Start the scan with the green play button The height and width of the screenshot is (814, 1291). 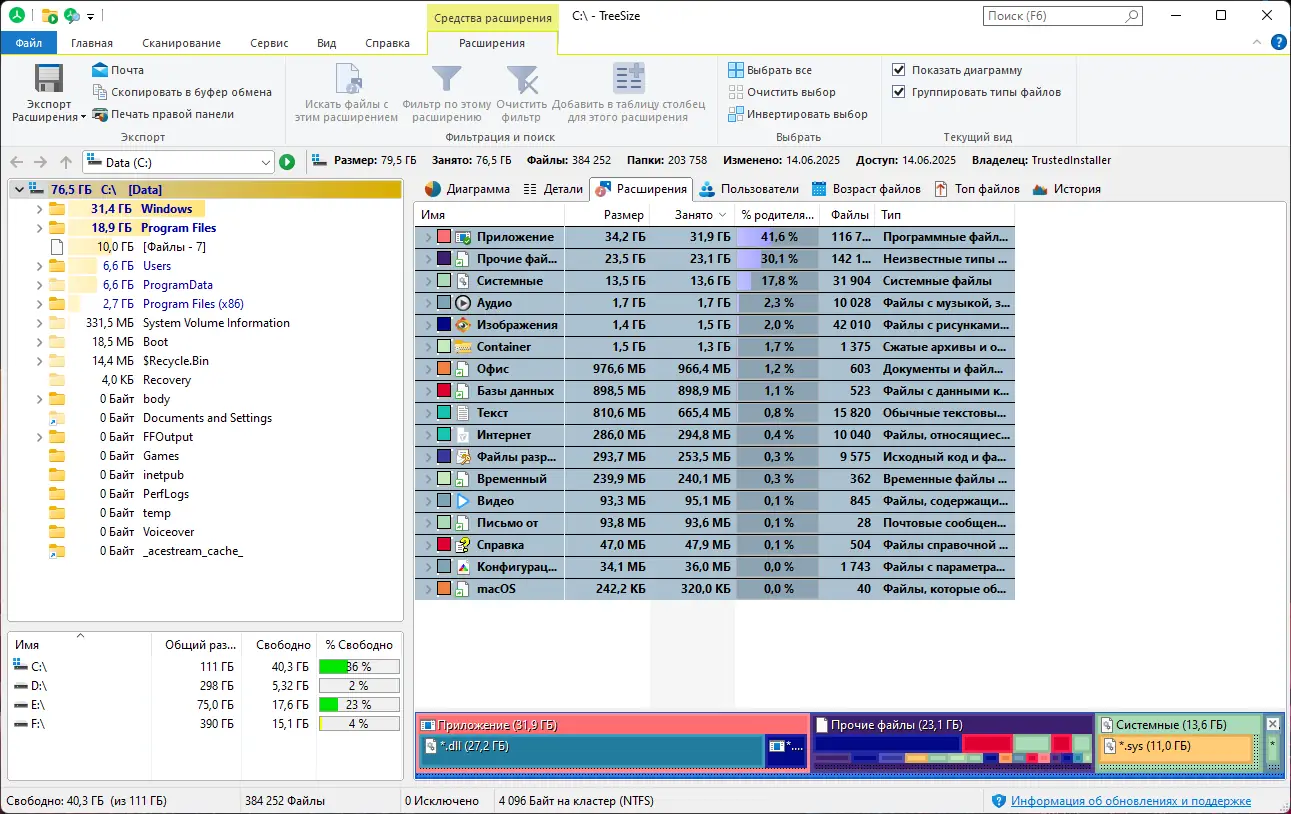click(x=287, y=162)
